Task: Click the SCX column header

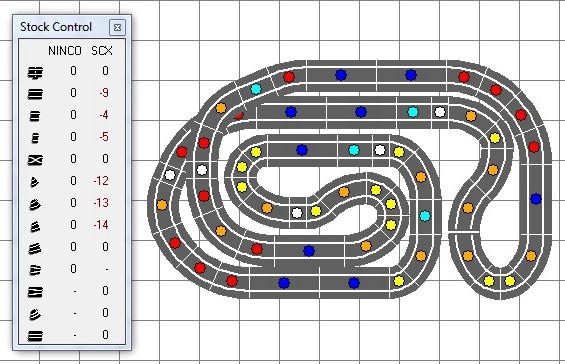Action: [102, 51]
